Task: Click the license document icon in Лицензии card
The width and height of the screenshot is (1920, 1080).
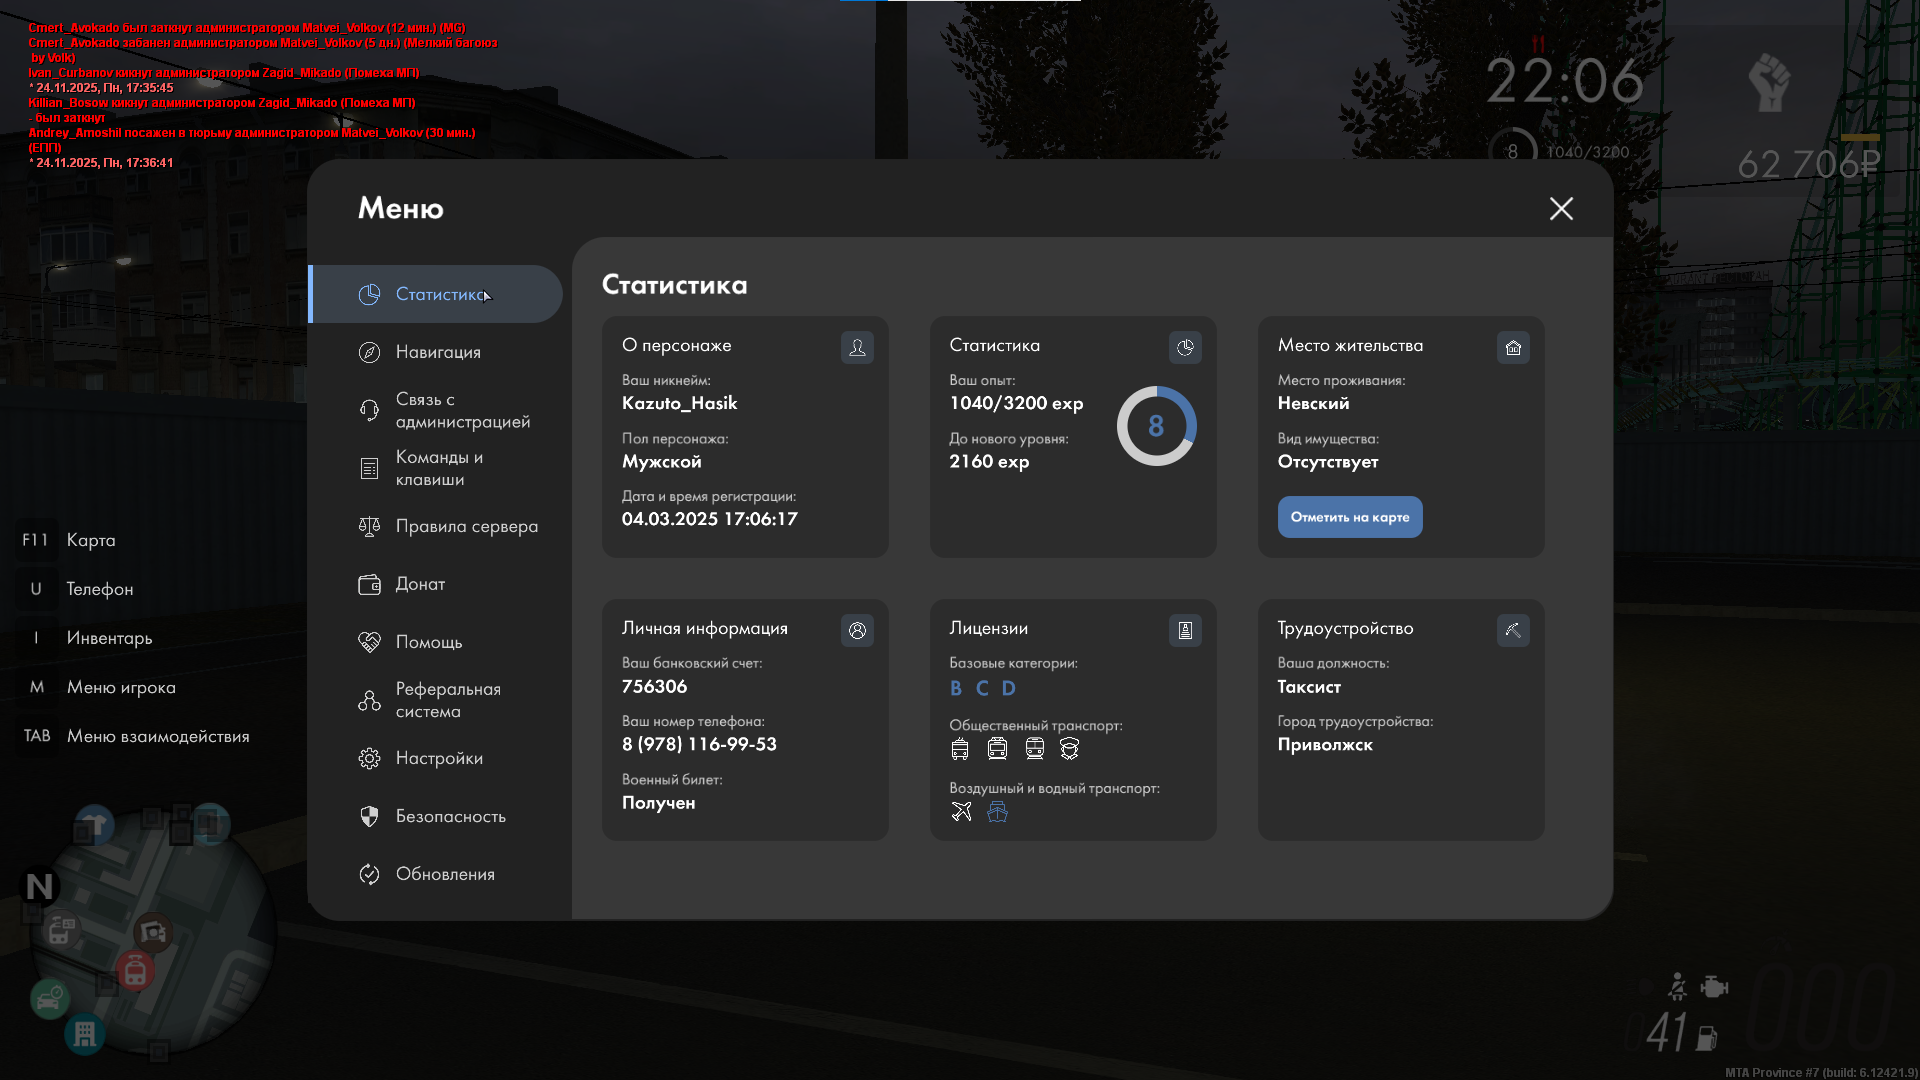Action: tap(1185, 630)
